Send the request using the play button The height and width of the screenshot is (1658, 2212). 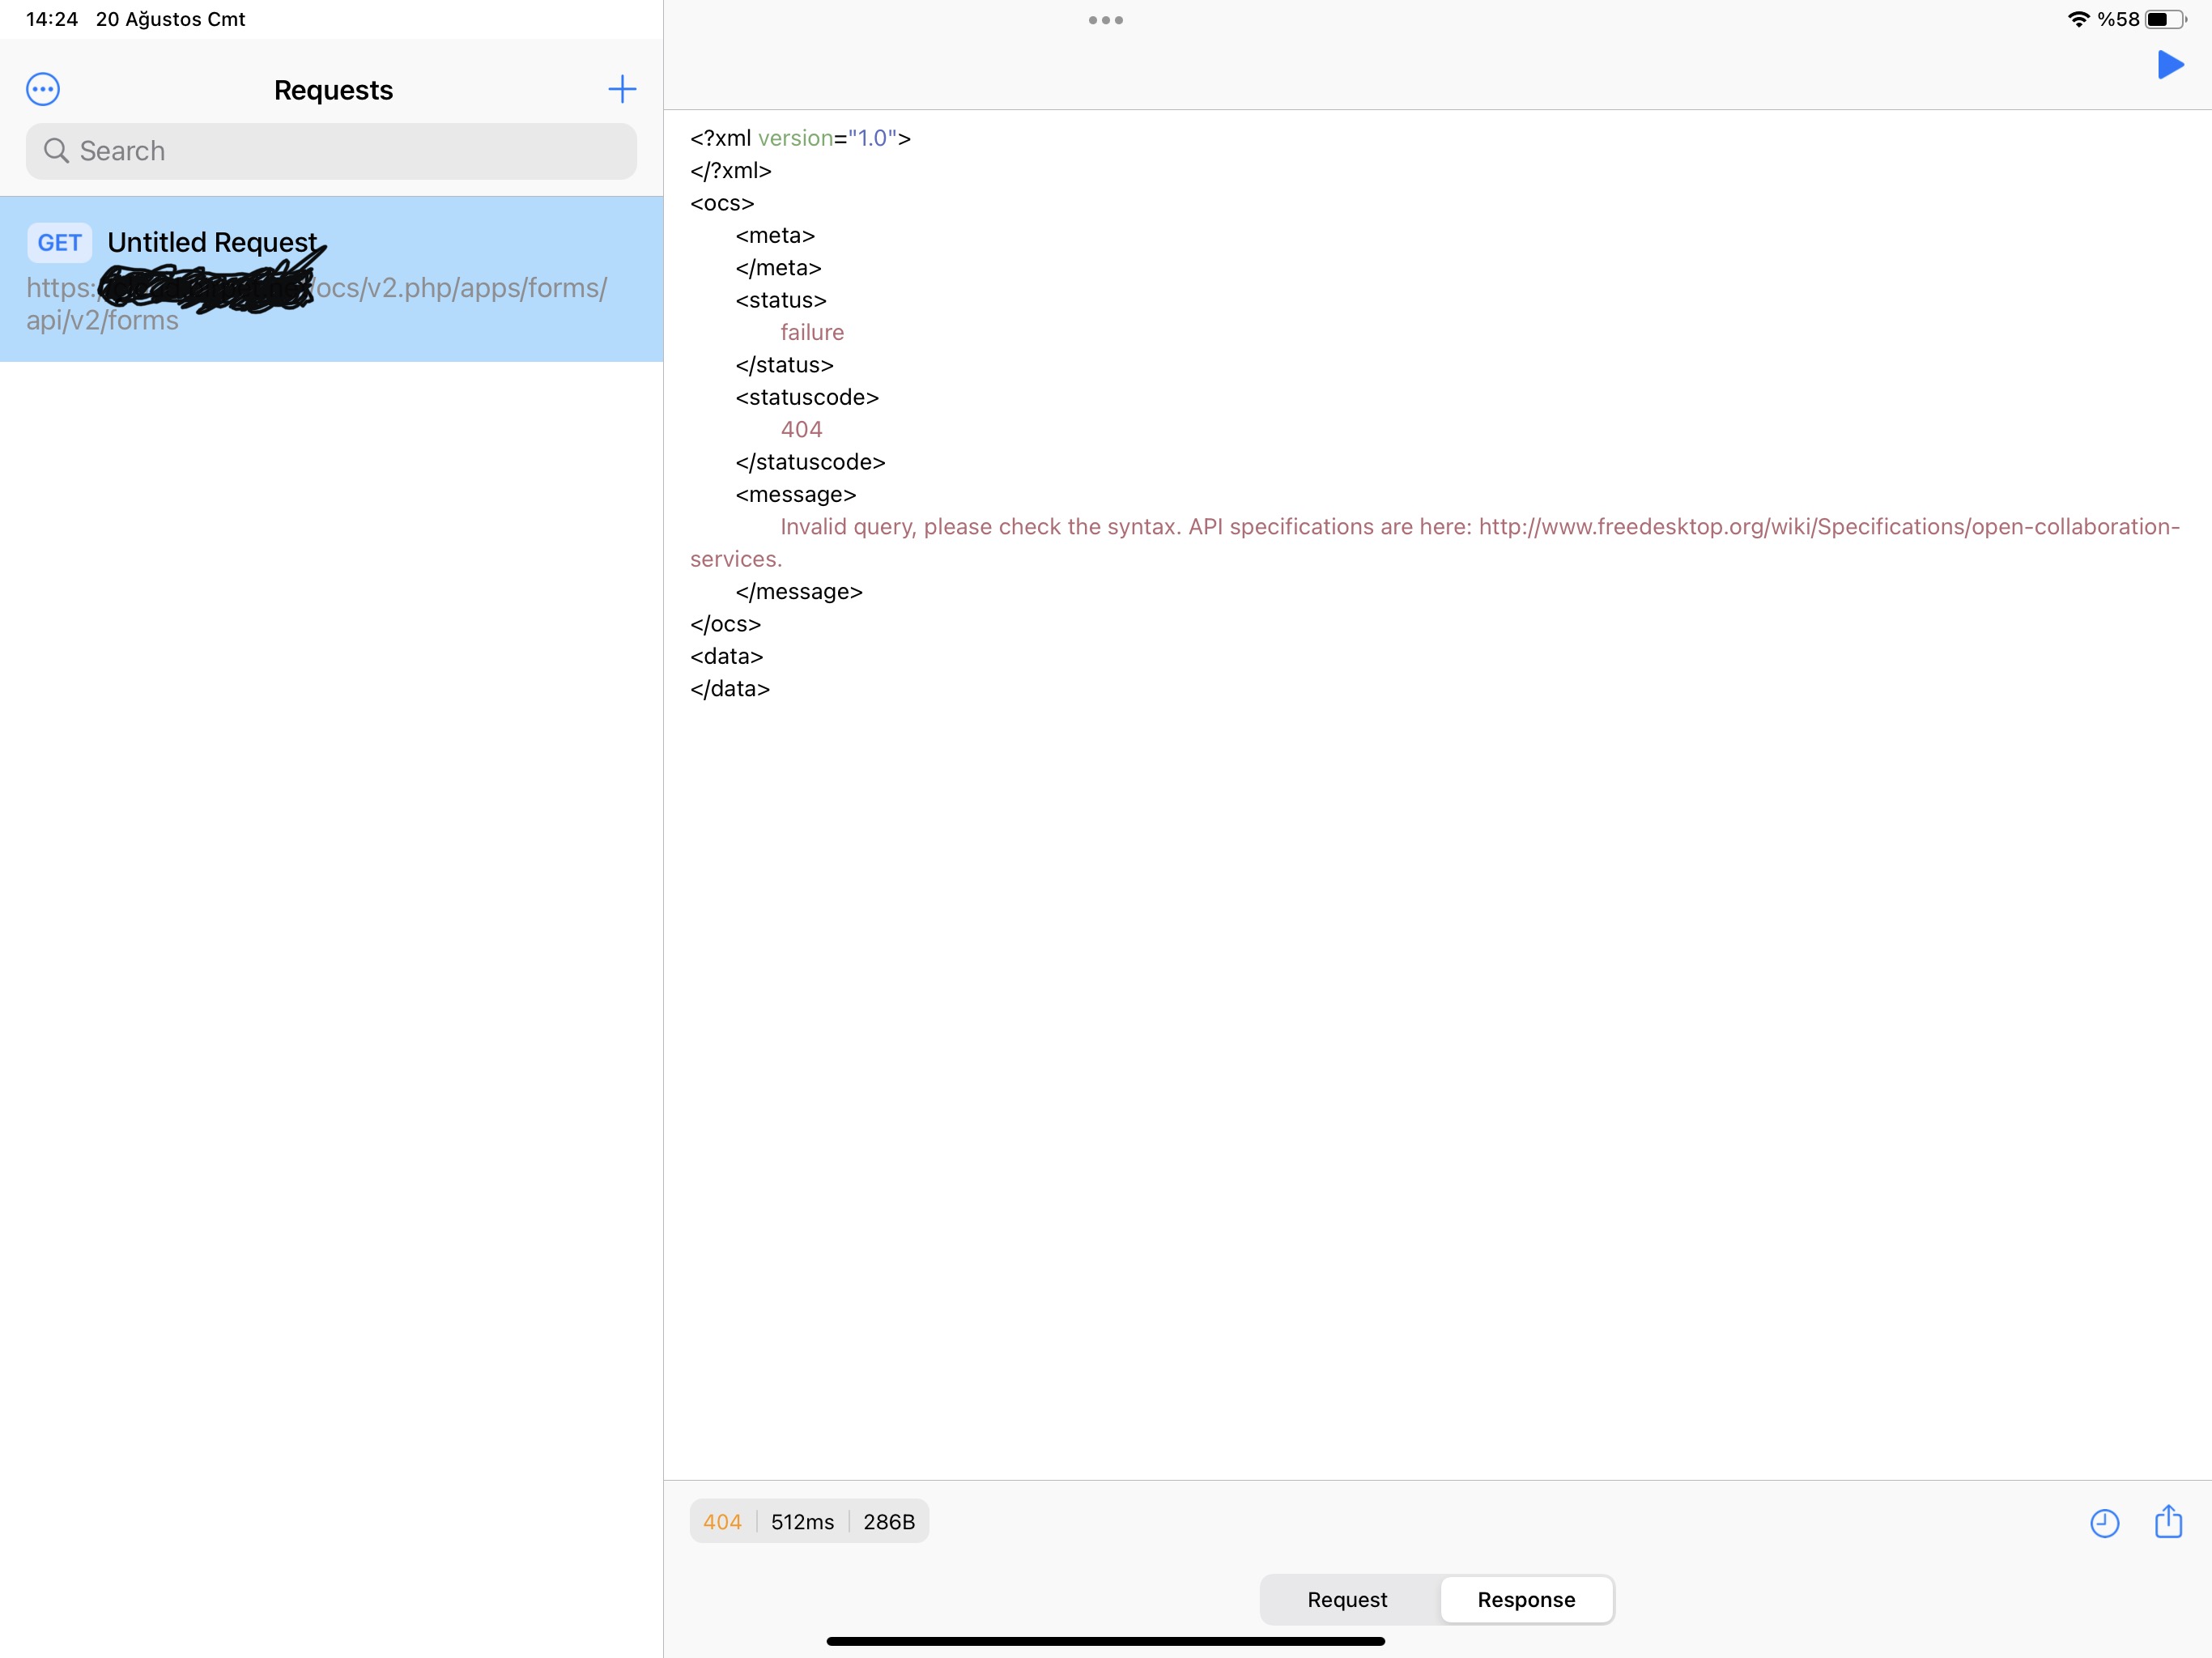pos(2170,66)
